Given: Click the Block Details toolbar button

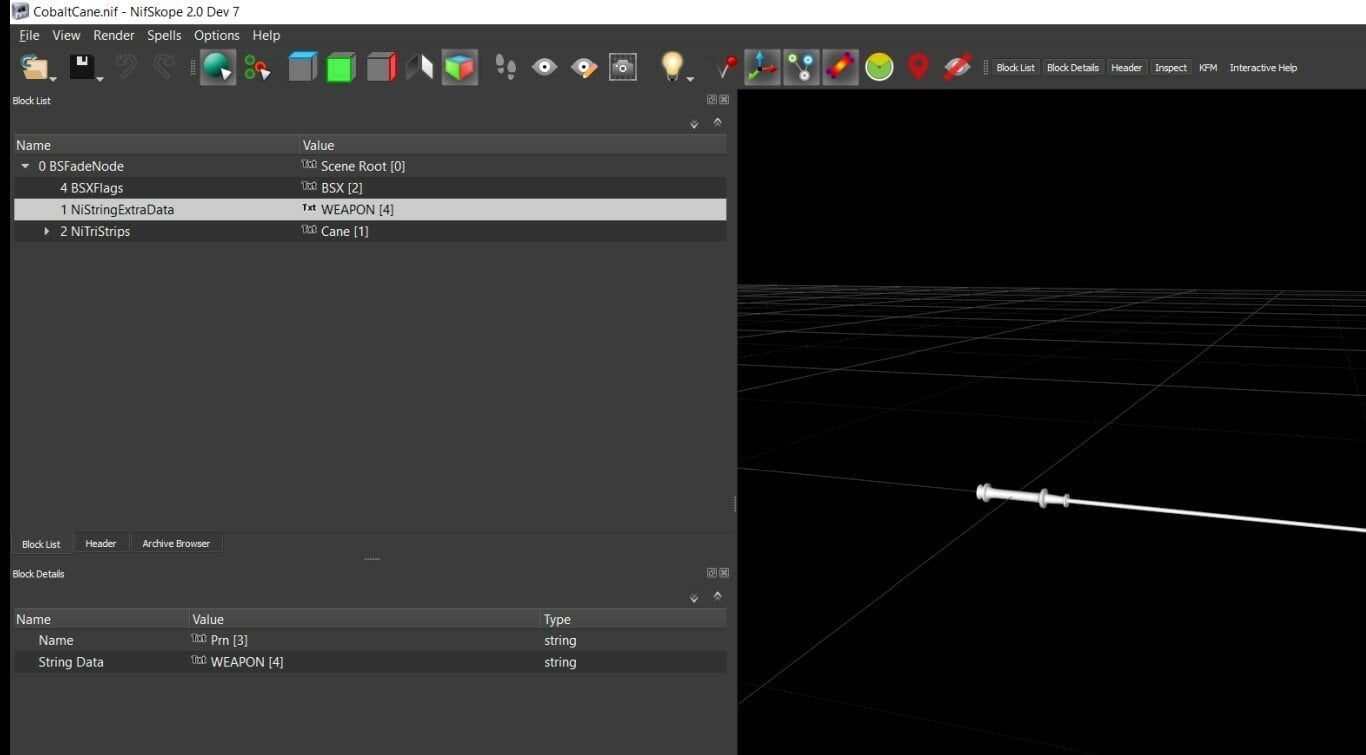Looking at the screenshot, I should pos(1072,67).
